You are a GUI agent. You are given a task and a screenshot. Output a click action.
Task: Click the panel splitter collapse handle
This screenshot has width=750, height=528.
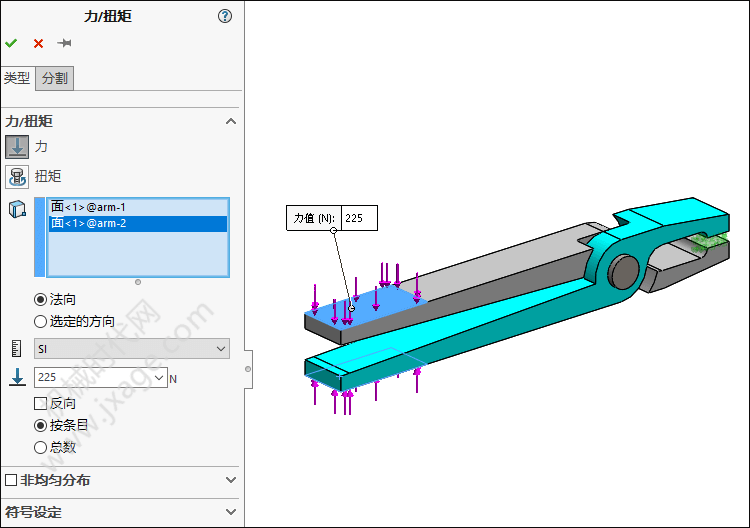click(248, 369)
